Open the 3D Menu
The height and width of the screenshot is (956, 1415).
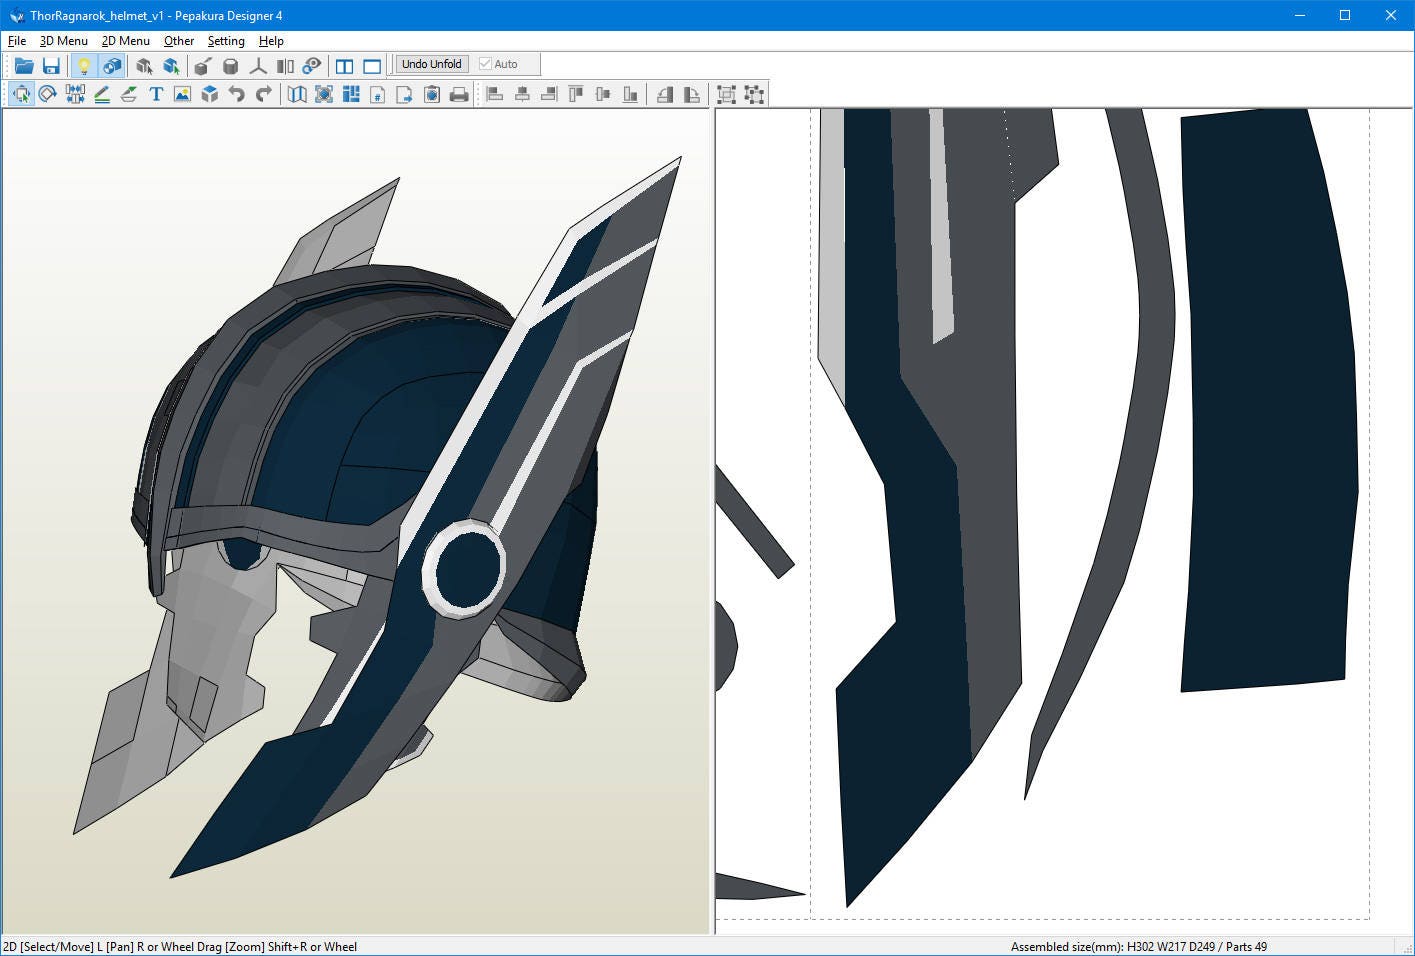tap(63, 41)
